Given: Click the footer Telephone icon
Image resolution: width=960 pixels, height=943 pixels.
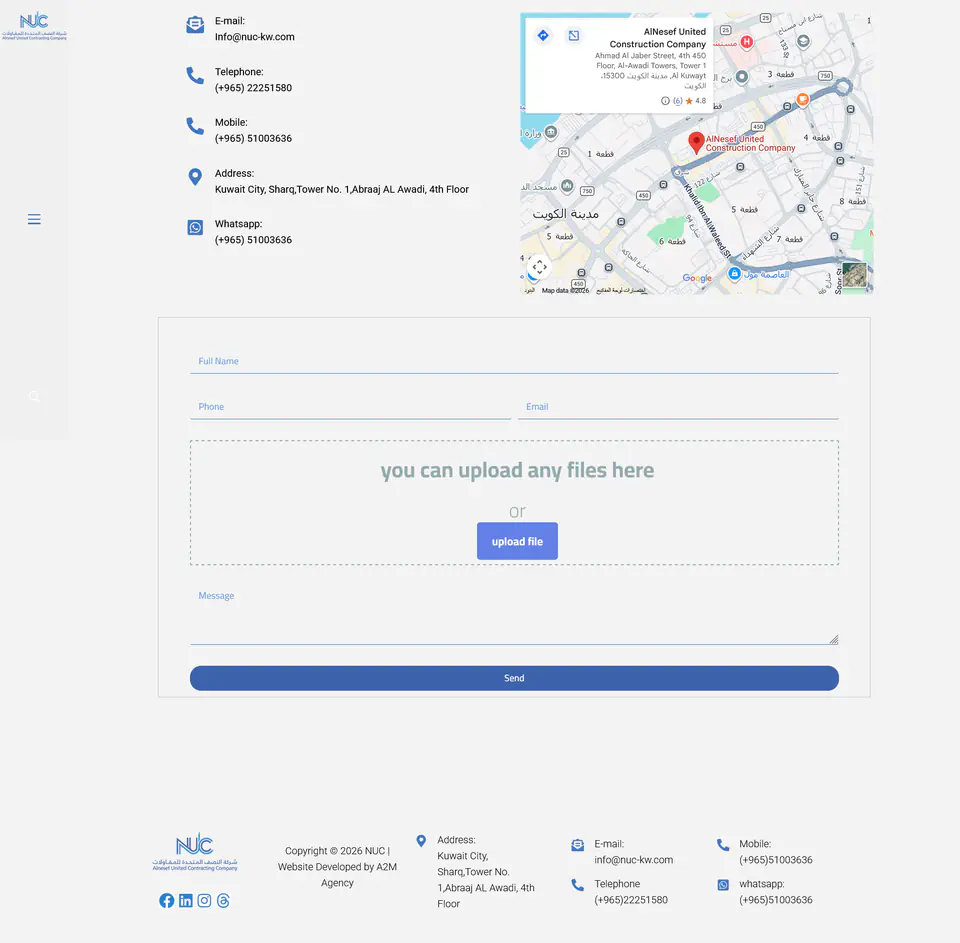Looking at the screenshot, I should 577,885.
